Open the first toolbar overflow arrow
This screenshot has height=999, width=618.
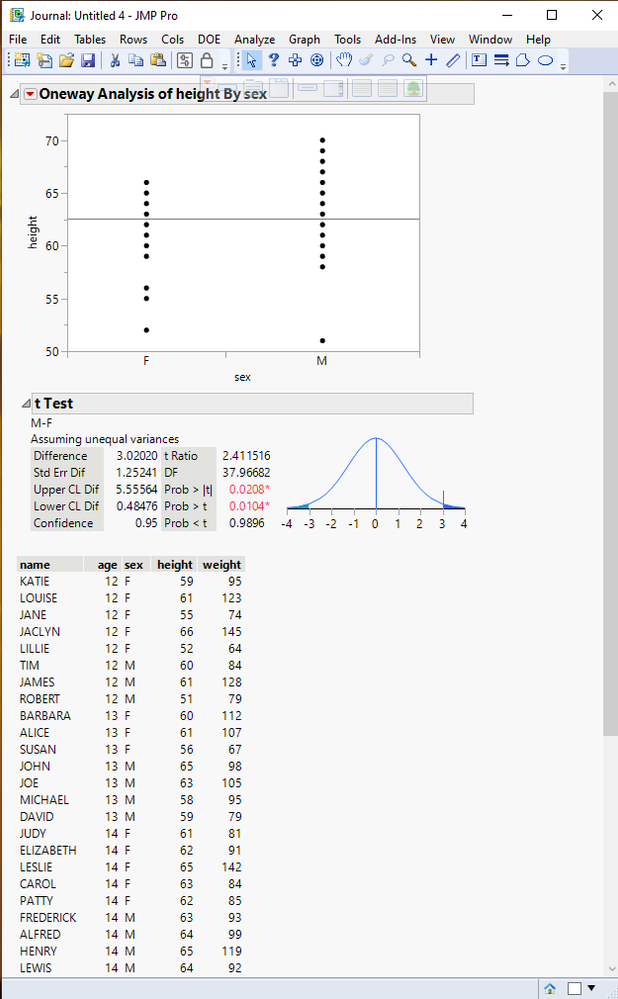[x=225, y=66]
